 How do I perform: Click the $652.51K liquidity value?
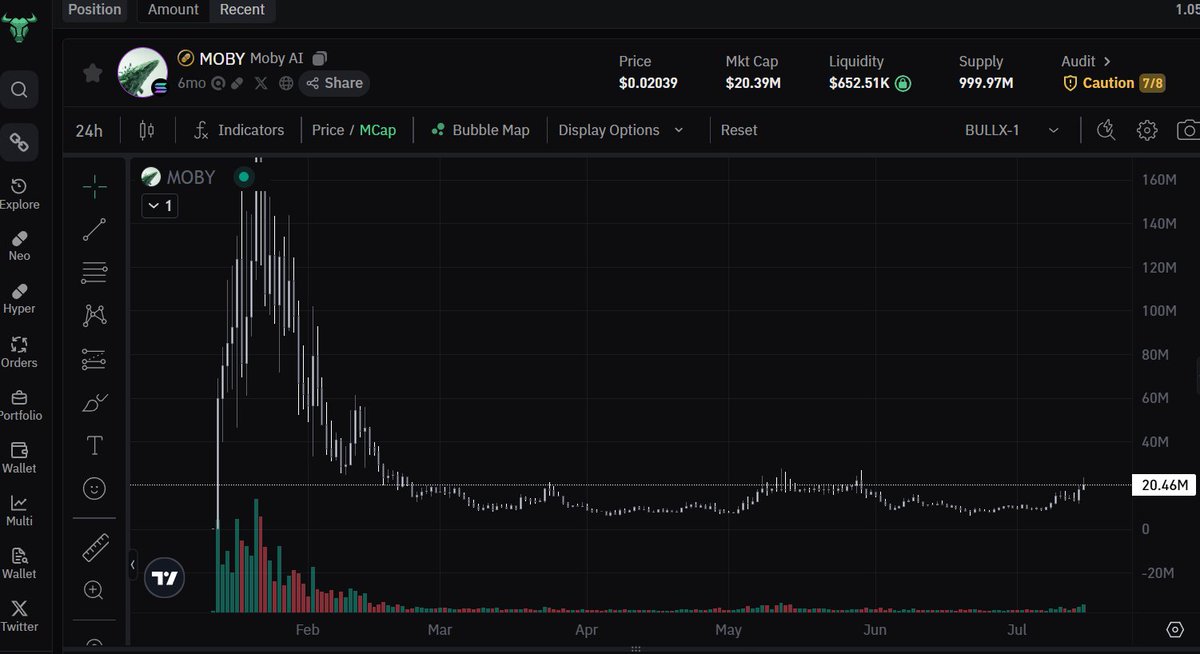click(859, 83)
